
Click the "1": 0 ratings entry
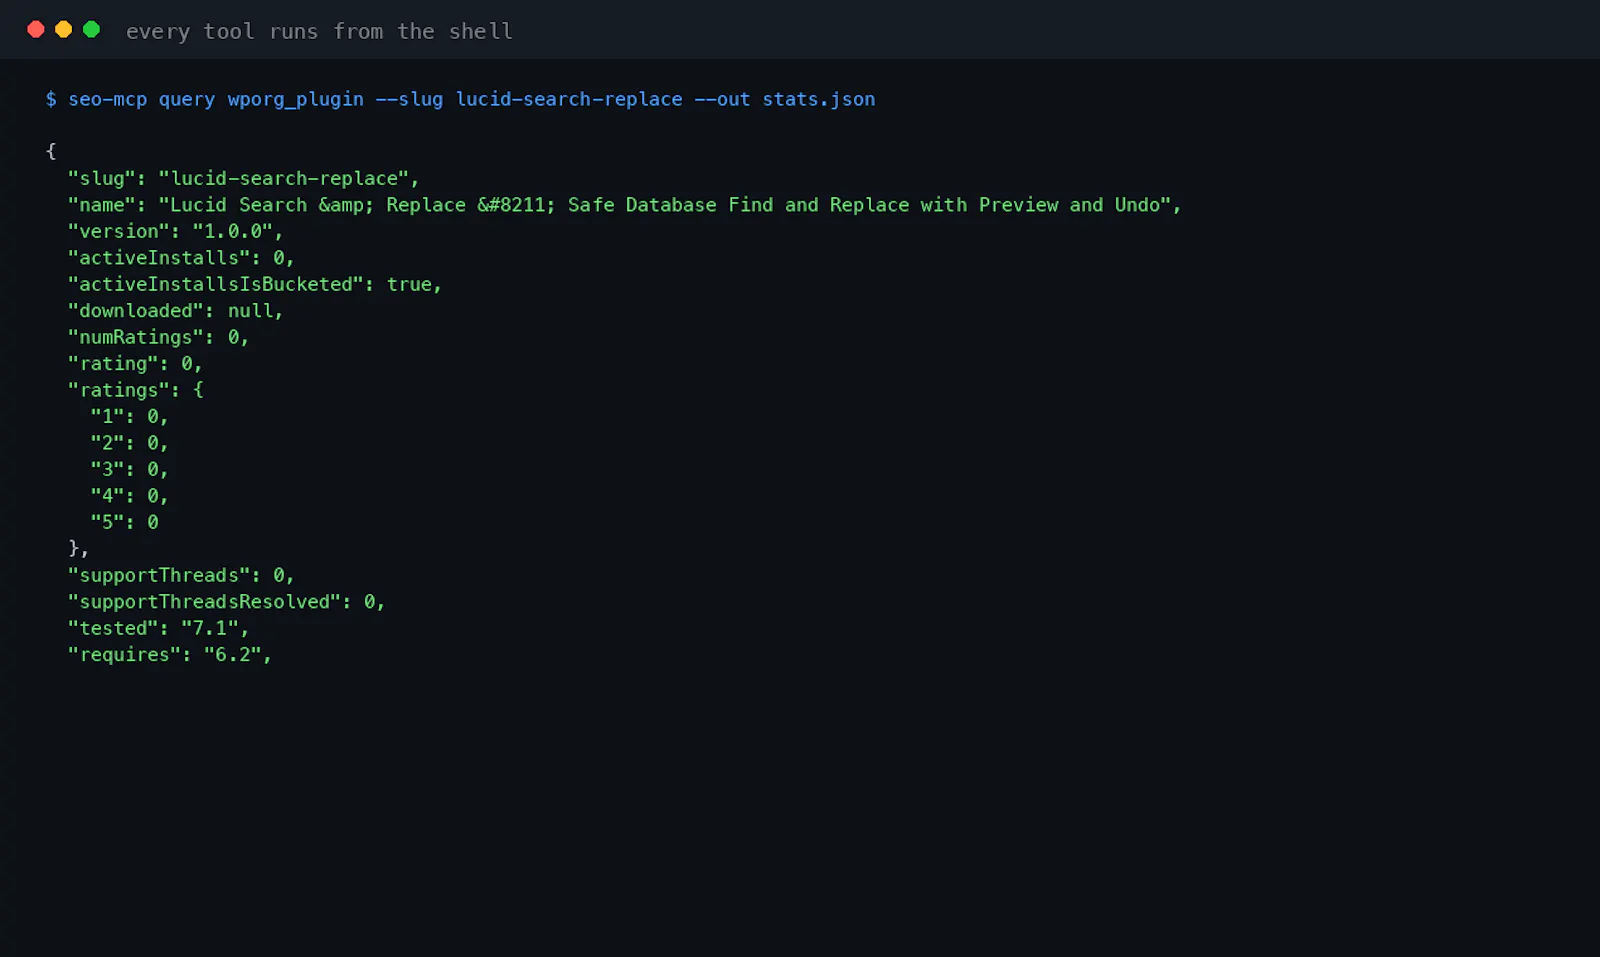tap(129, 416)
